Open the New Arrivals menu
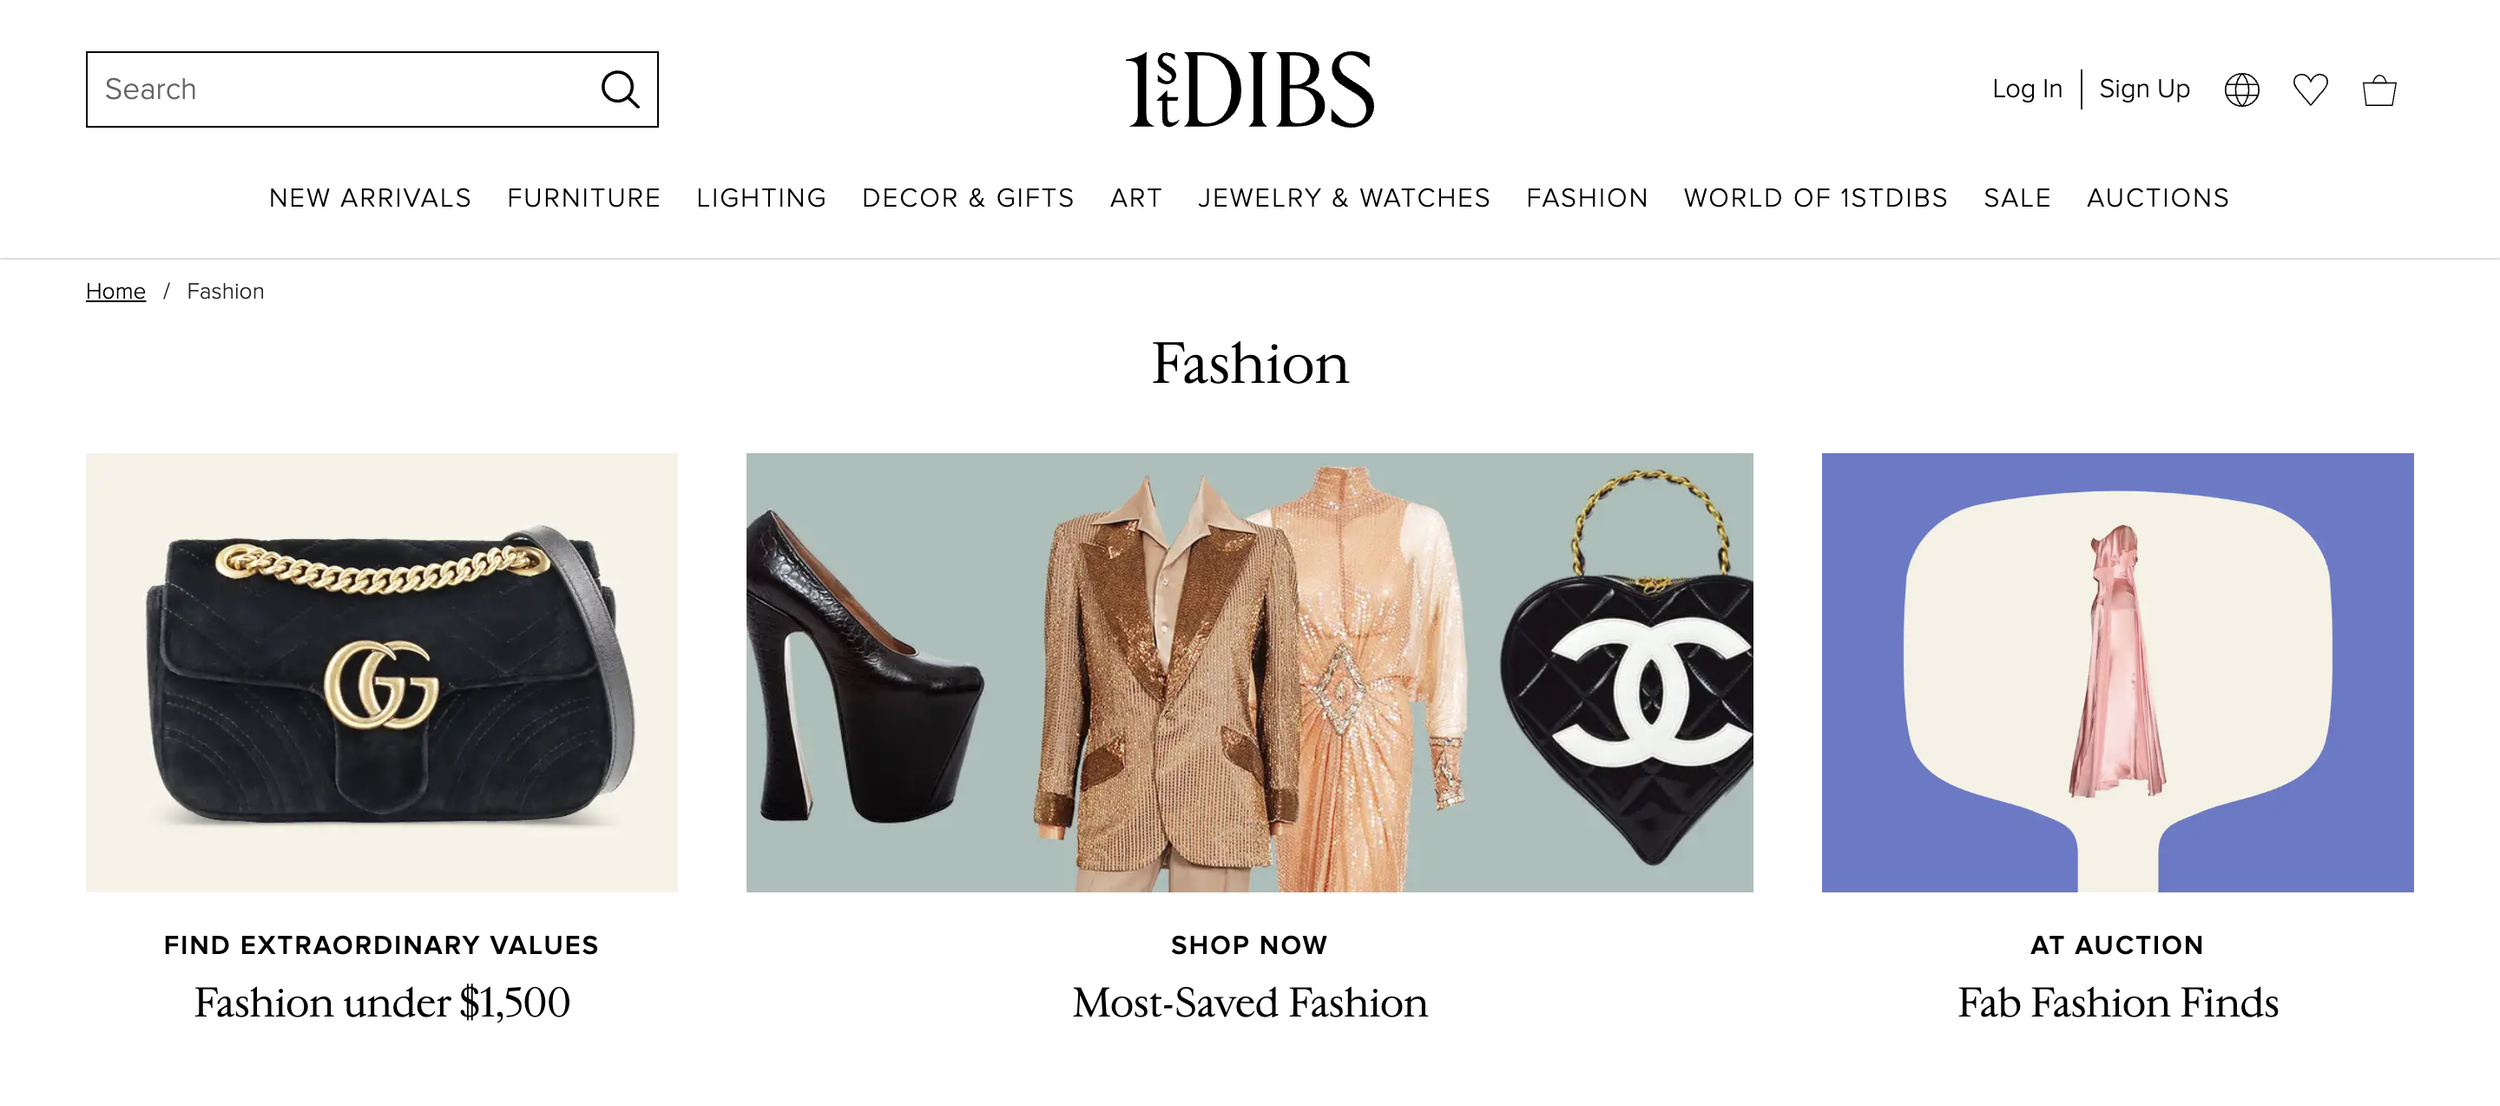Image resolution: width=2500 pixels, height=1106 pixels. 370,198
